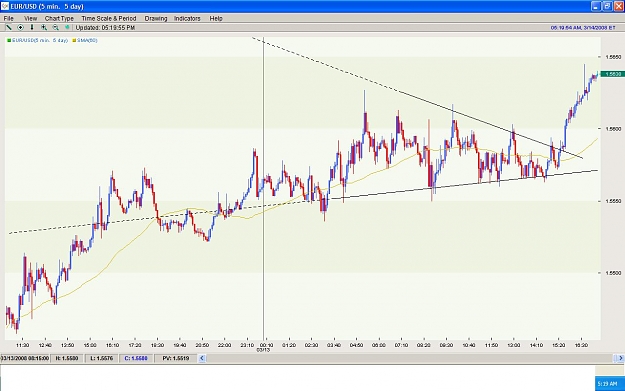The height and width of the screenshot is (391, 625).
Task: Zoom in on the chart
Action: [x=44, y=28]
